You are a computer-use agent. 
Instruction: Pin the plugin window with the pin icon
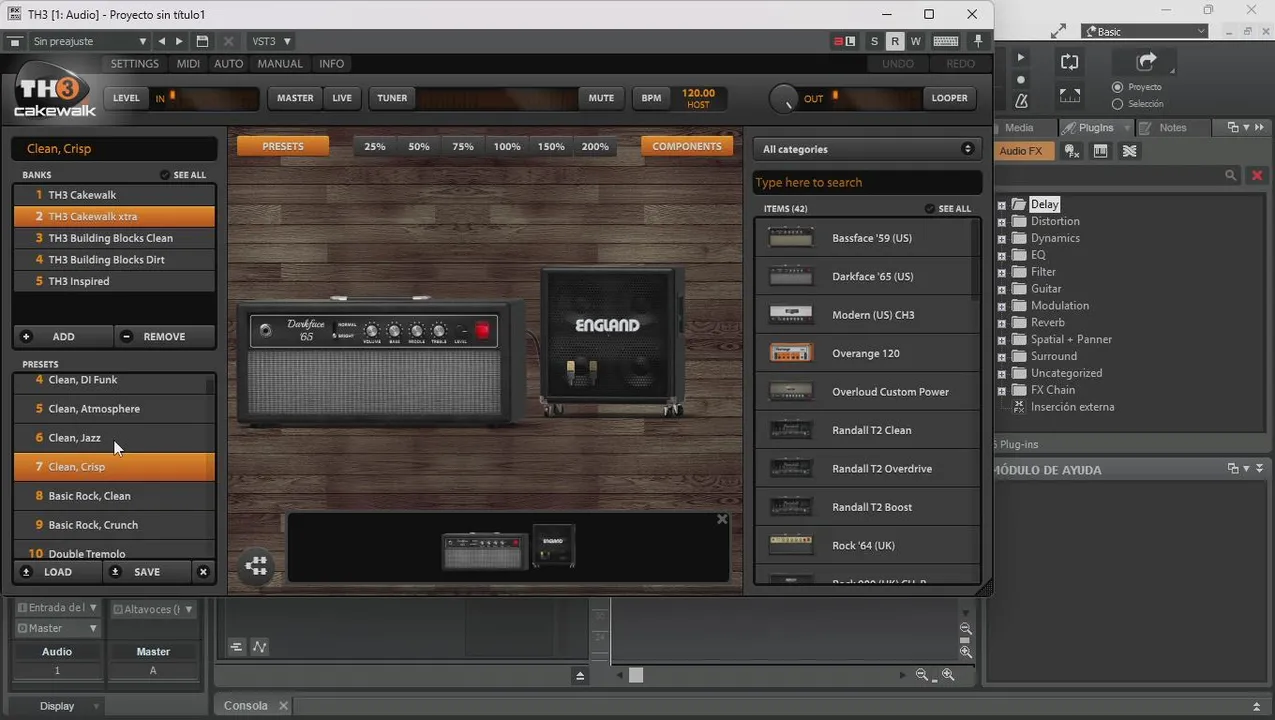click(978, 41)
